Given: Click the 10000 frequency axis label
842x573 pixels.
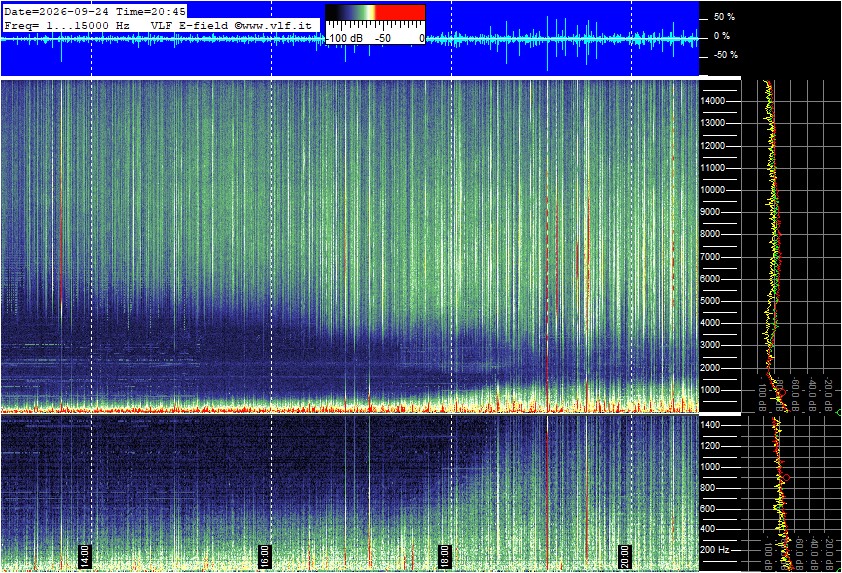Looking at the screenshot, I should 713,190.
